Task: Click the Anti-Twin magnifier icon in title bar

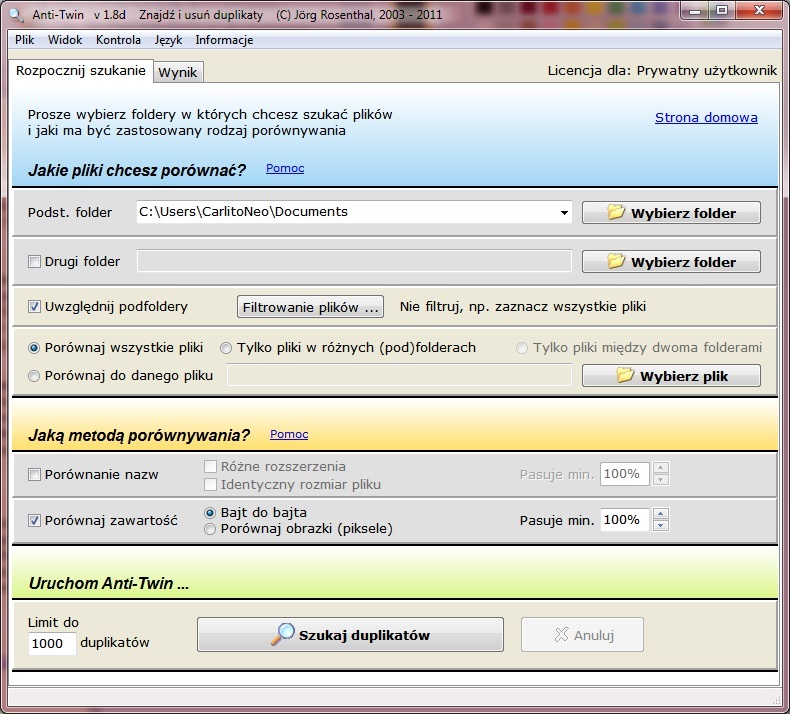Action: tap(17, 15)
